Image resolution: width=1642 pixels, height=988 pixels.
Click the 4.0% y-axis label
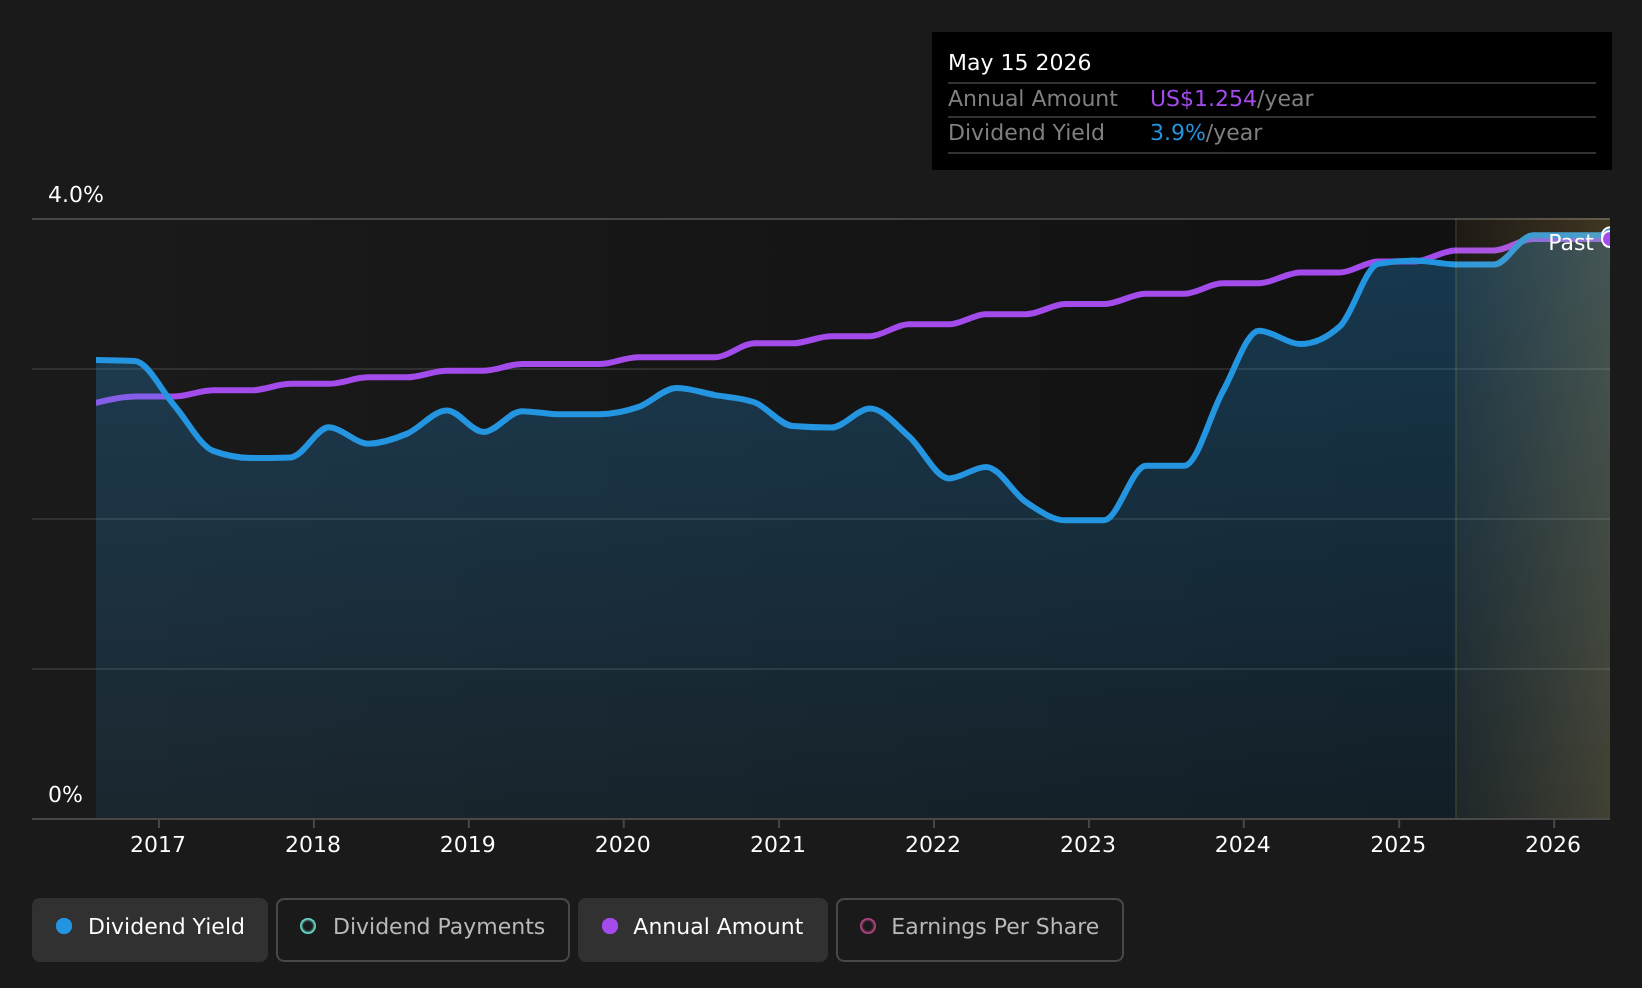click(76, 195)
